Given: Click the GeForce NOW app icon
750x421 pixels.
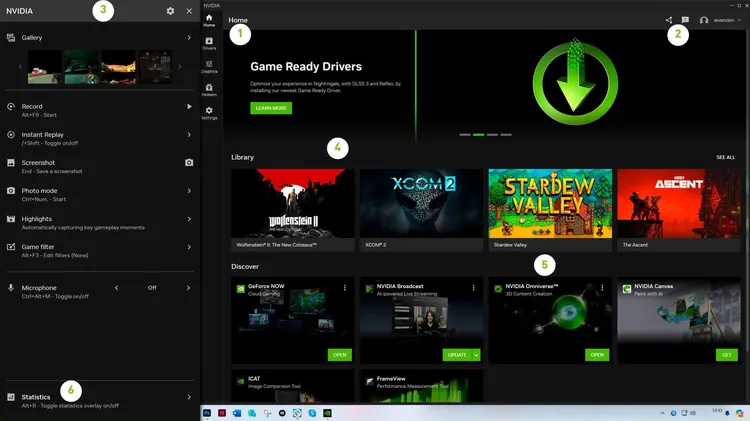Looking at the screenshot, I should click(x=241, y=289).
